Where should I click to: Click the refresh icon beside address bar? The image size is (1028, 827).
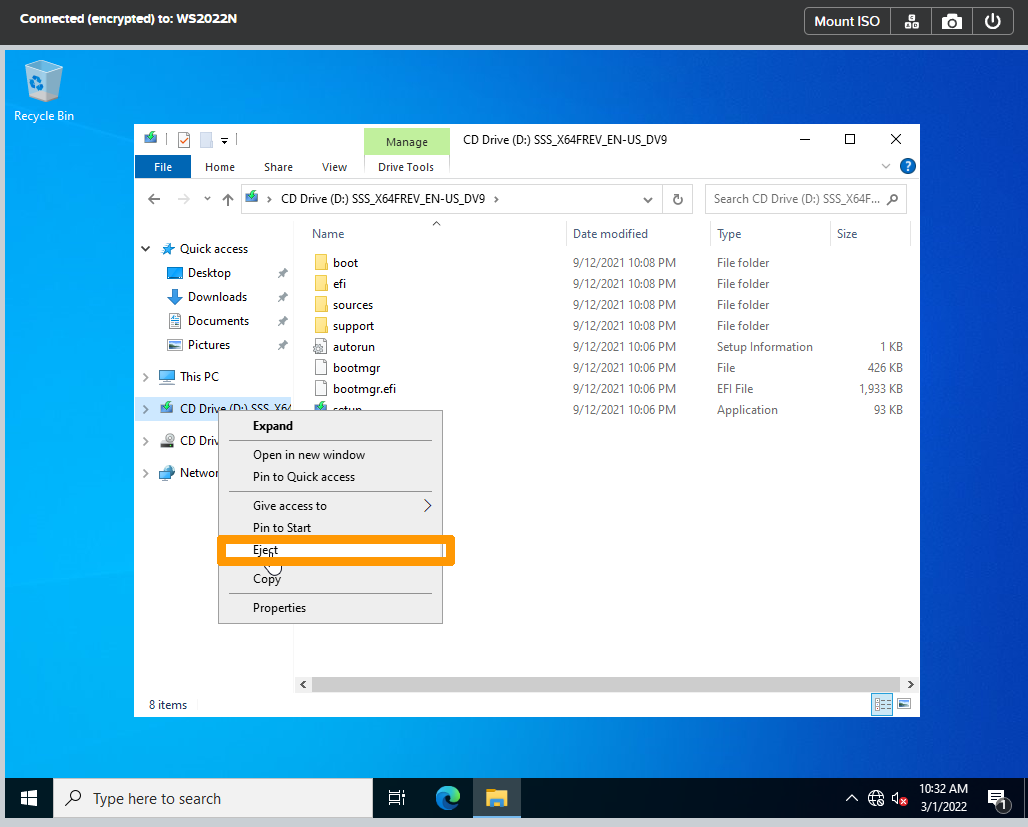click(x=677, y=199)
